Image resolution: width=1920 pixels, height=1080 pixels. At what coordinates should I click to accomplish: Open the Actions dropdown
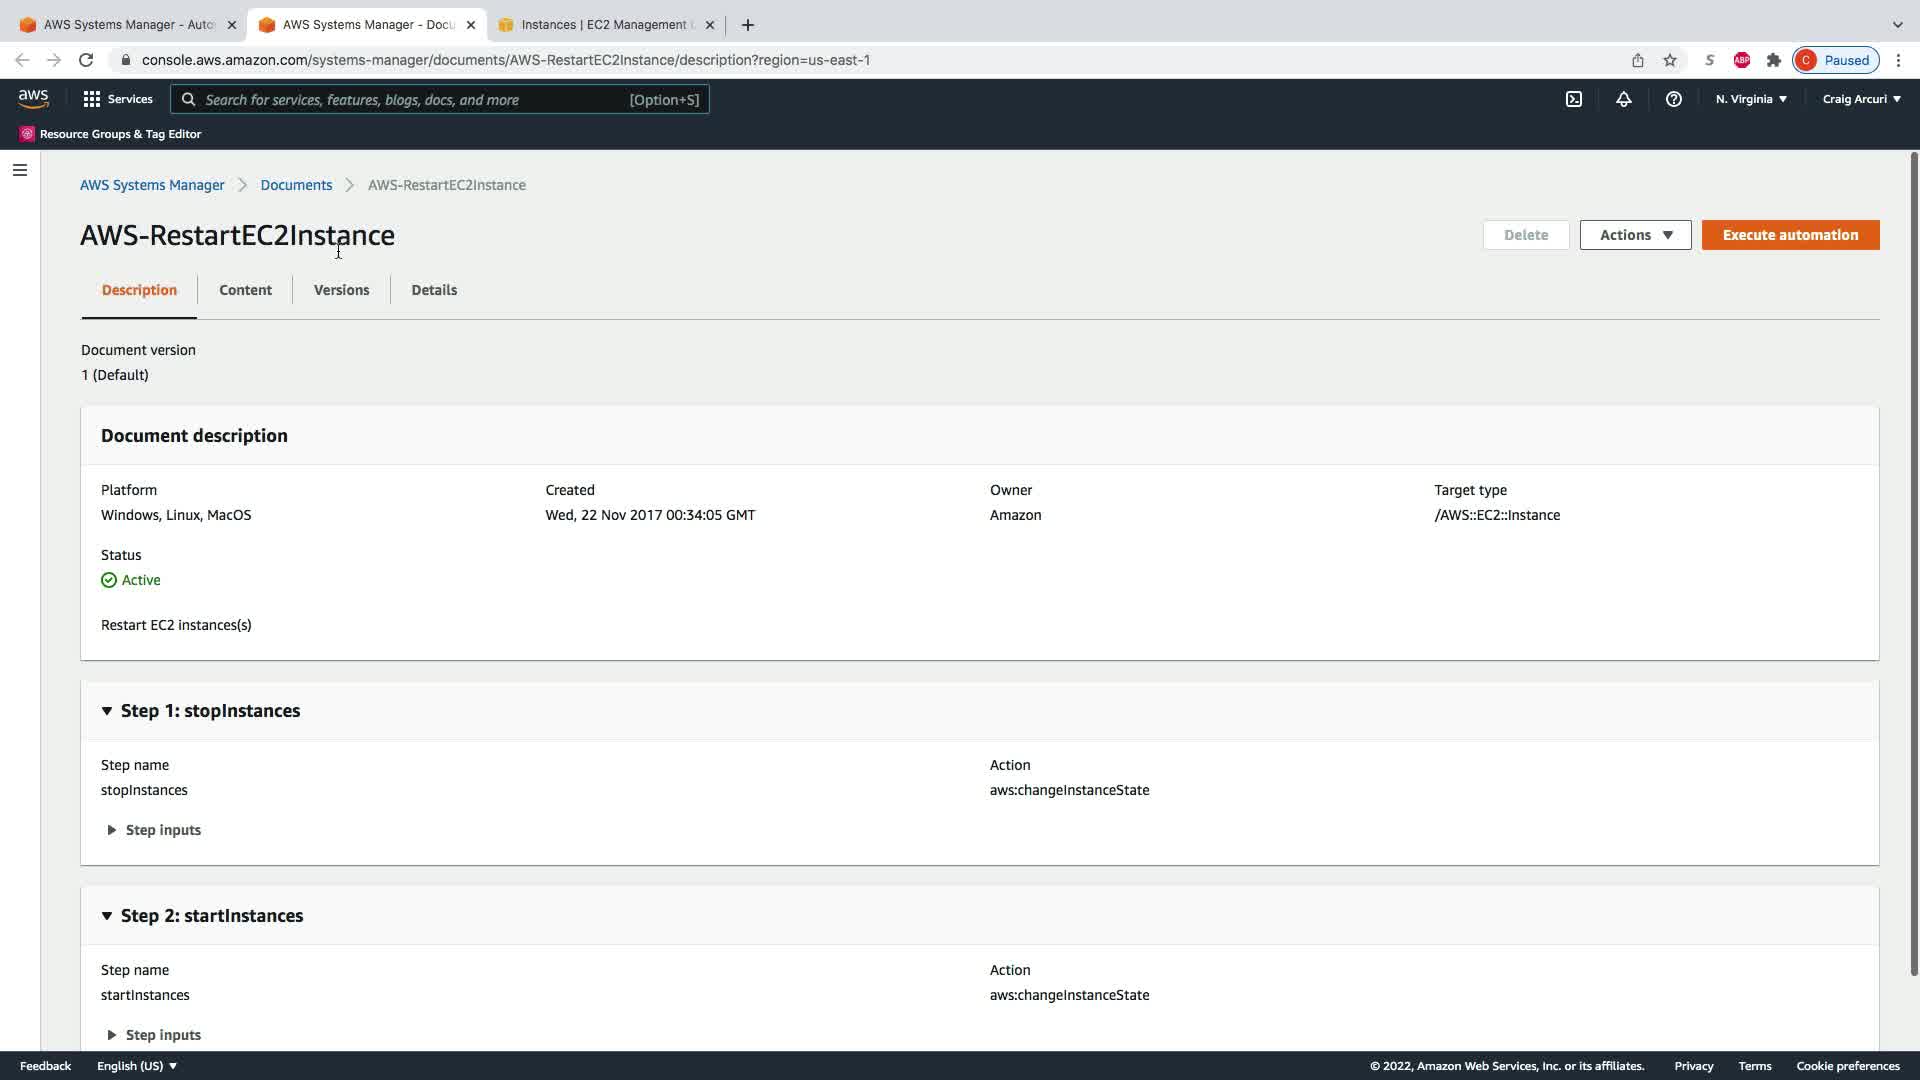(1634, 235)
